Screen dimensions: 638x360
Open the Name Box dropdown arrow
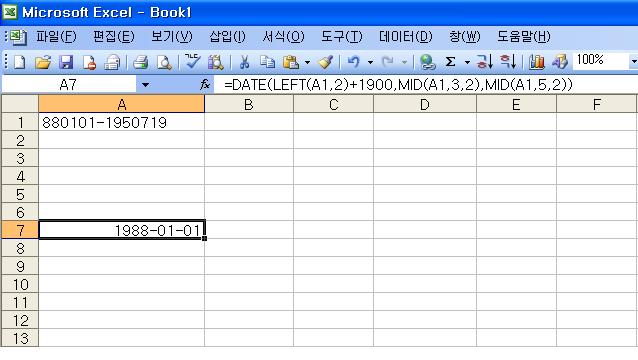[x=145, y=85]
